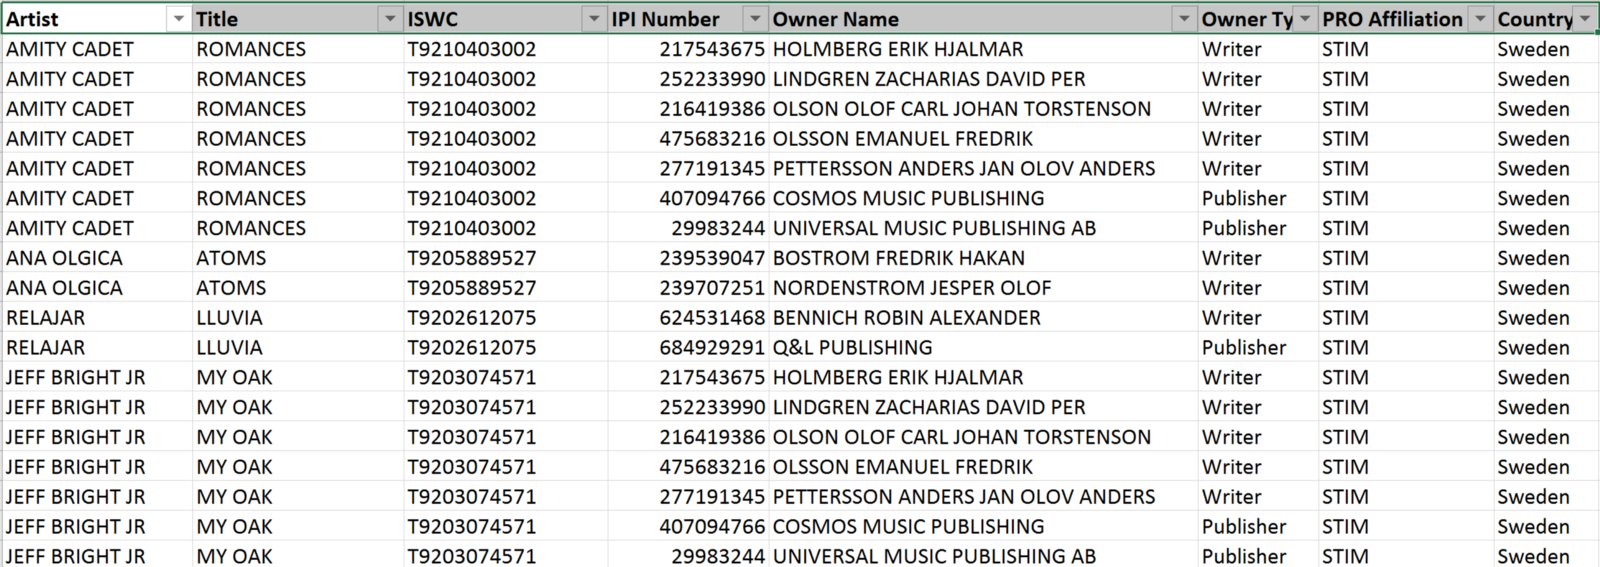
Task: Select IPI number 239707251
Action: [x=689, y=288]
